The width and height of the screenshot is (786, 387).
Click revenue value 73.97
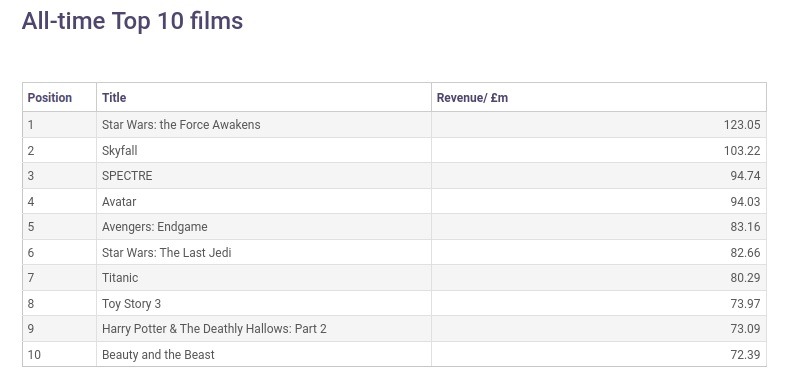pyautogui.click(x=745, y=304)
